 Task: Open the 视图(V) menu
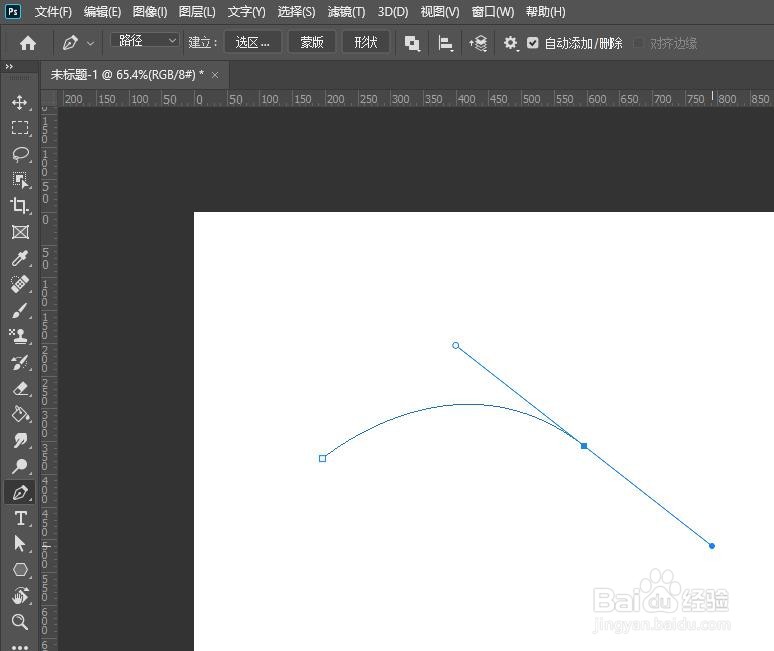(440, 11)
